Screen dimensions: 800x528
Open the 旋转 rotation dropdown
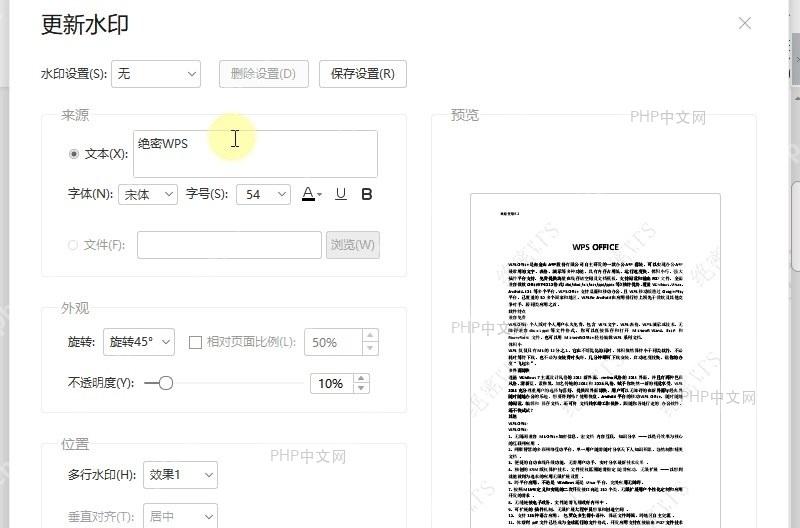pos(139,342)
